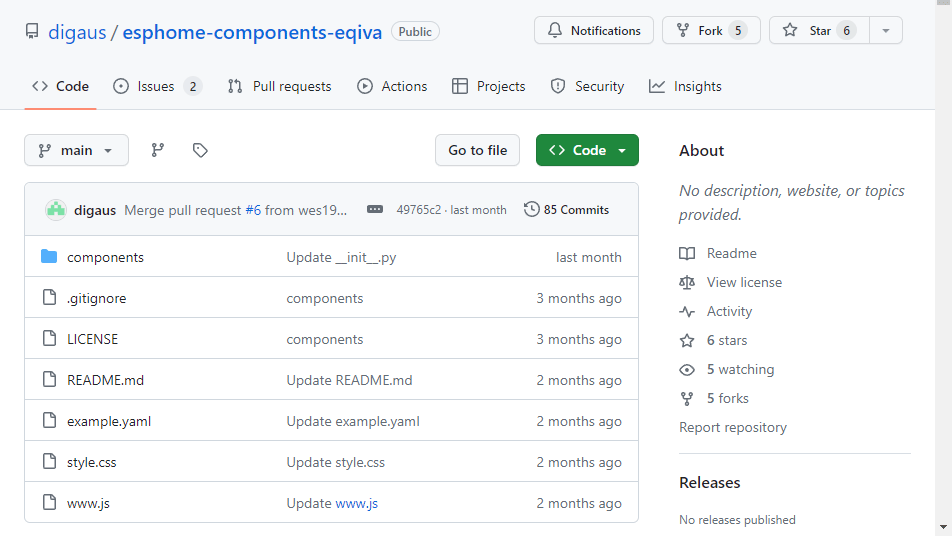Viewport: 952px width, 536px height.
Task: Open the Update example.yaml commit message
Action: click(x=353, y=421)
